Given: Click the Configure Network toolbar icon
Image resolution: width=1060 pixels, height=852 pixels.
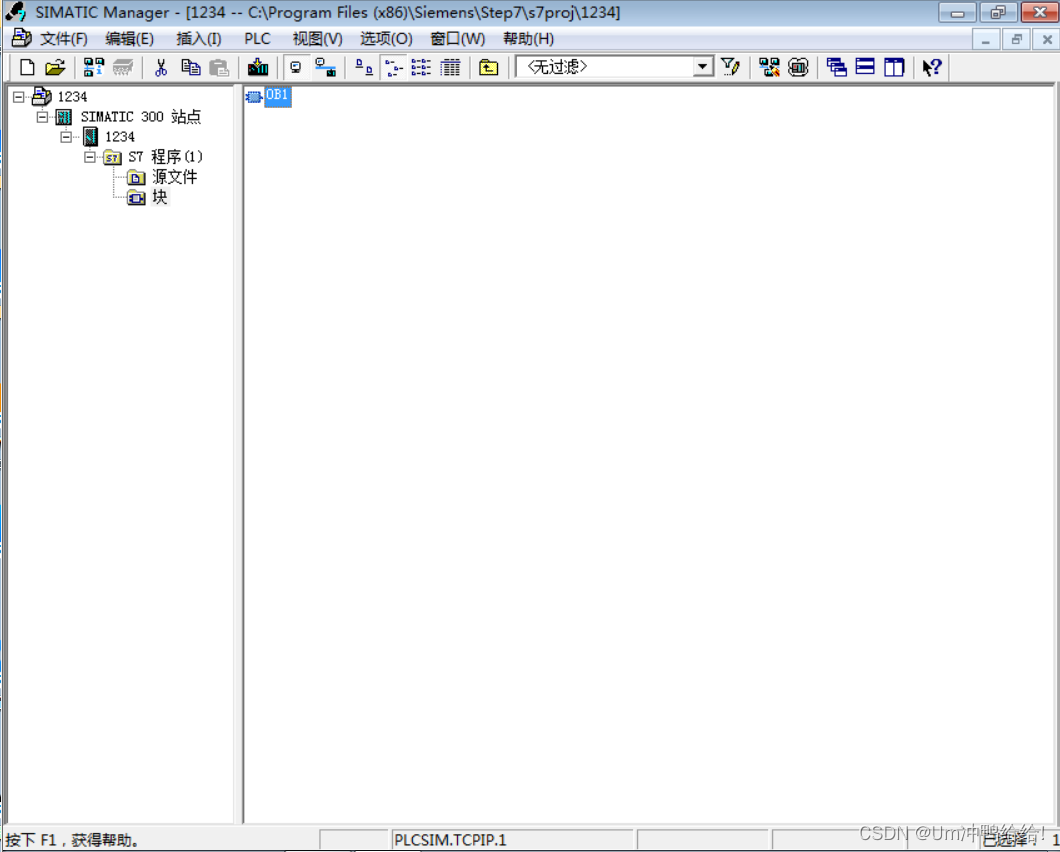Looking at the screenshot, I should (x=769, y=67).
